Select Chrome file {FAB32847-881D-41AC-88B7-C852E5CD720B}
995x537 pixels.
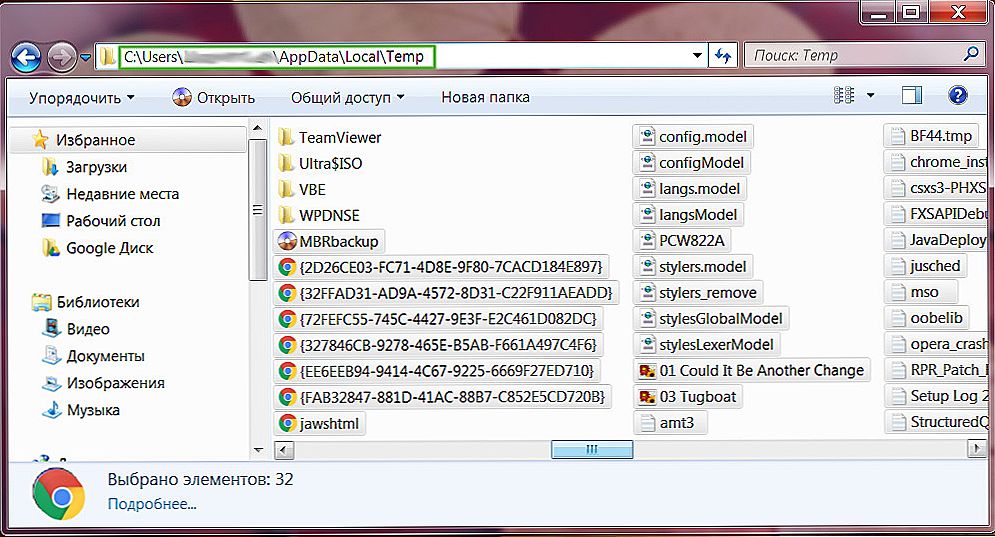442,397
